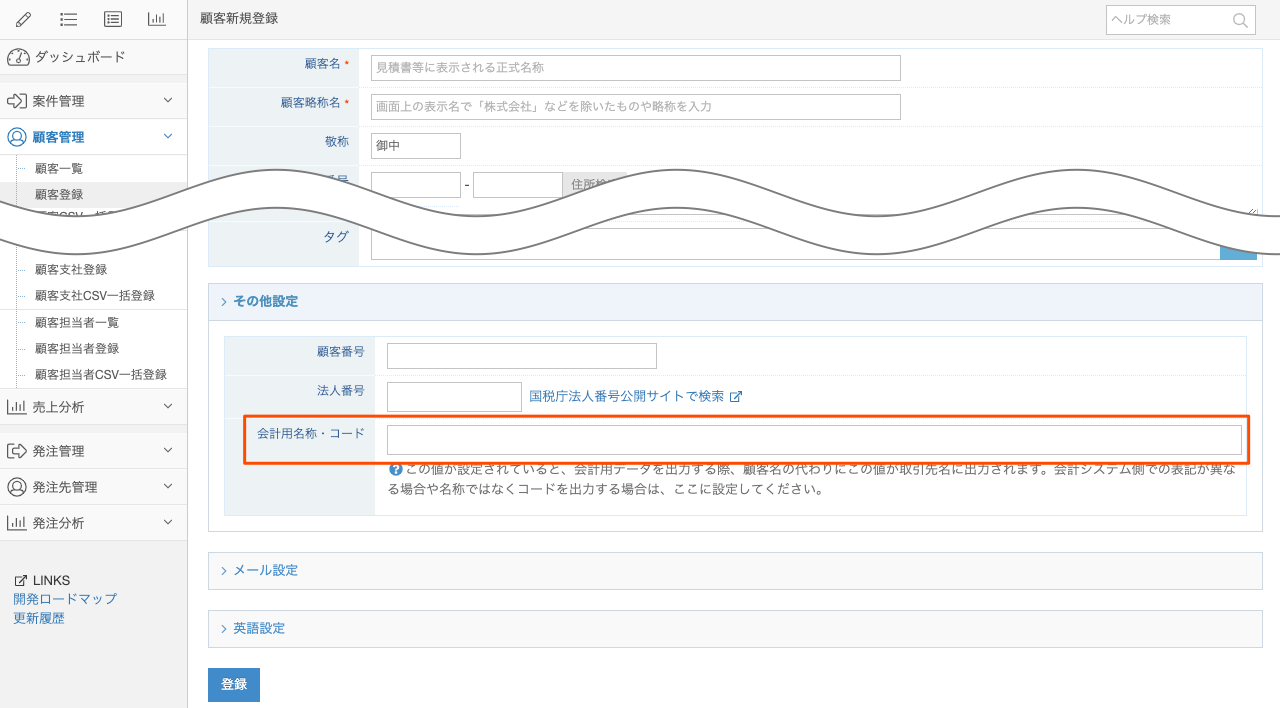Click the 顧客番号 input field

tap(522, 356)
